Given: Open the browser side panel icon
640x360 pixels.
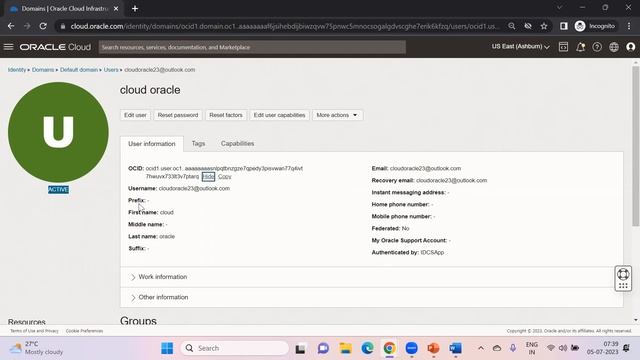Looking at the screenshot, I should [x=564, y=26].
